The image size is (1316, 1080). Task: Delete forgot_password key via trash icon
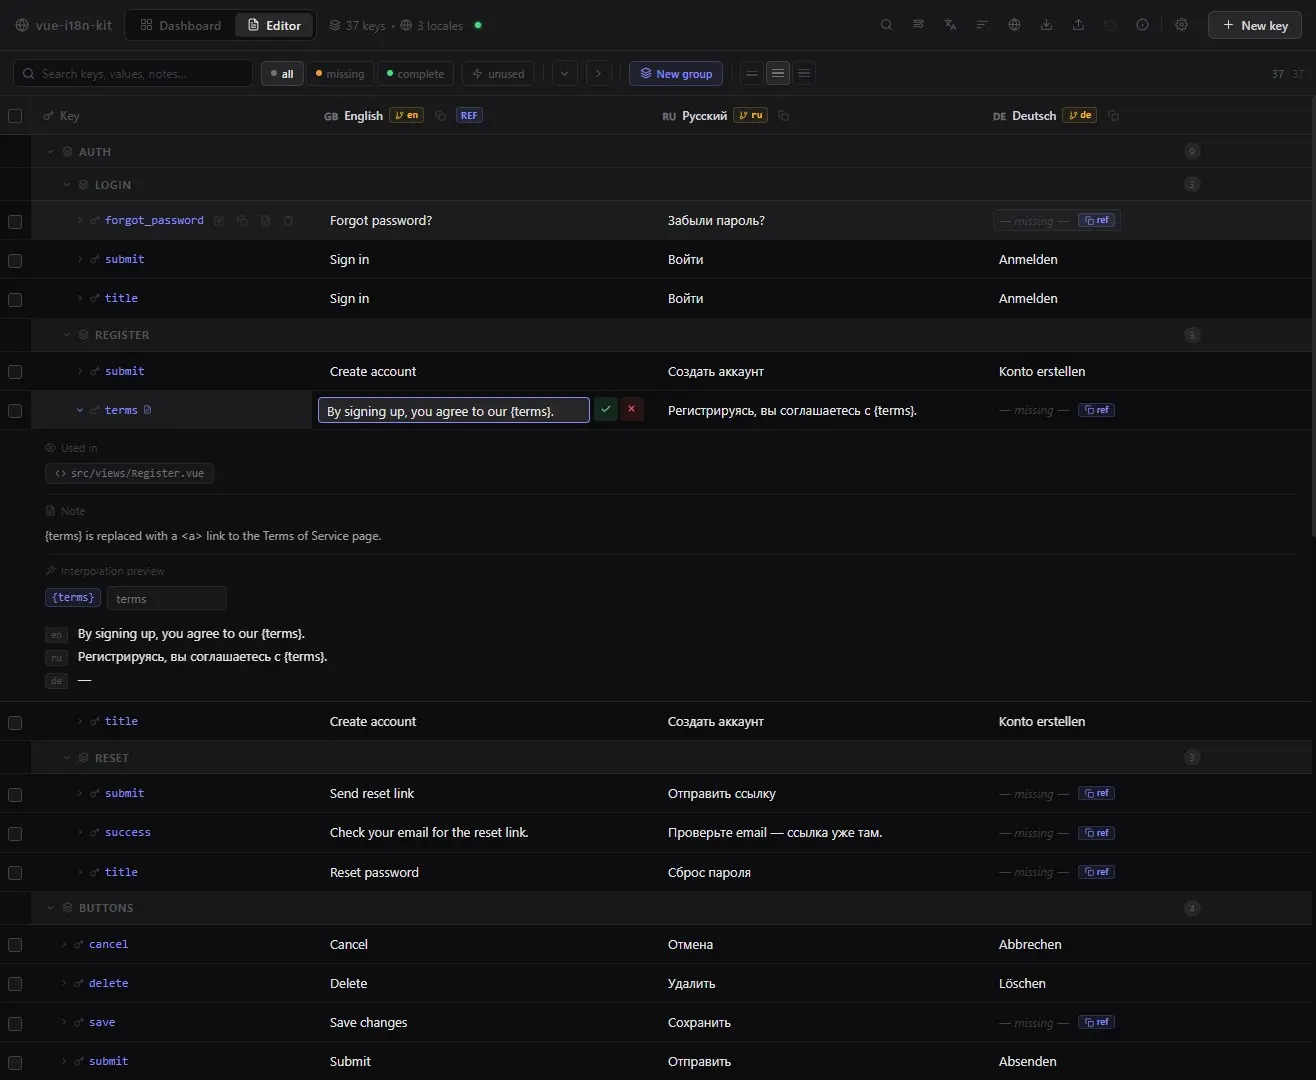(288, 221)
